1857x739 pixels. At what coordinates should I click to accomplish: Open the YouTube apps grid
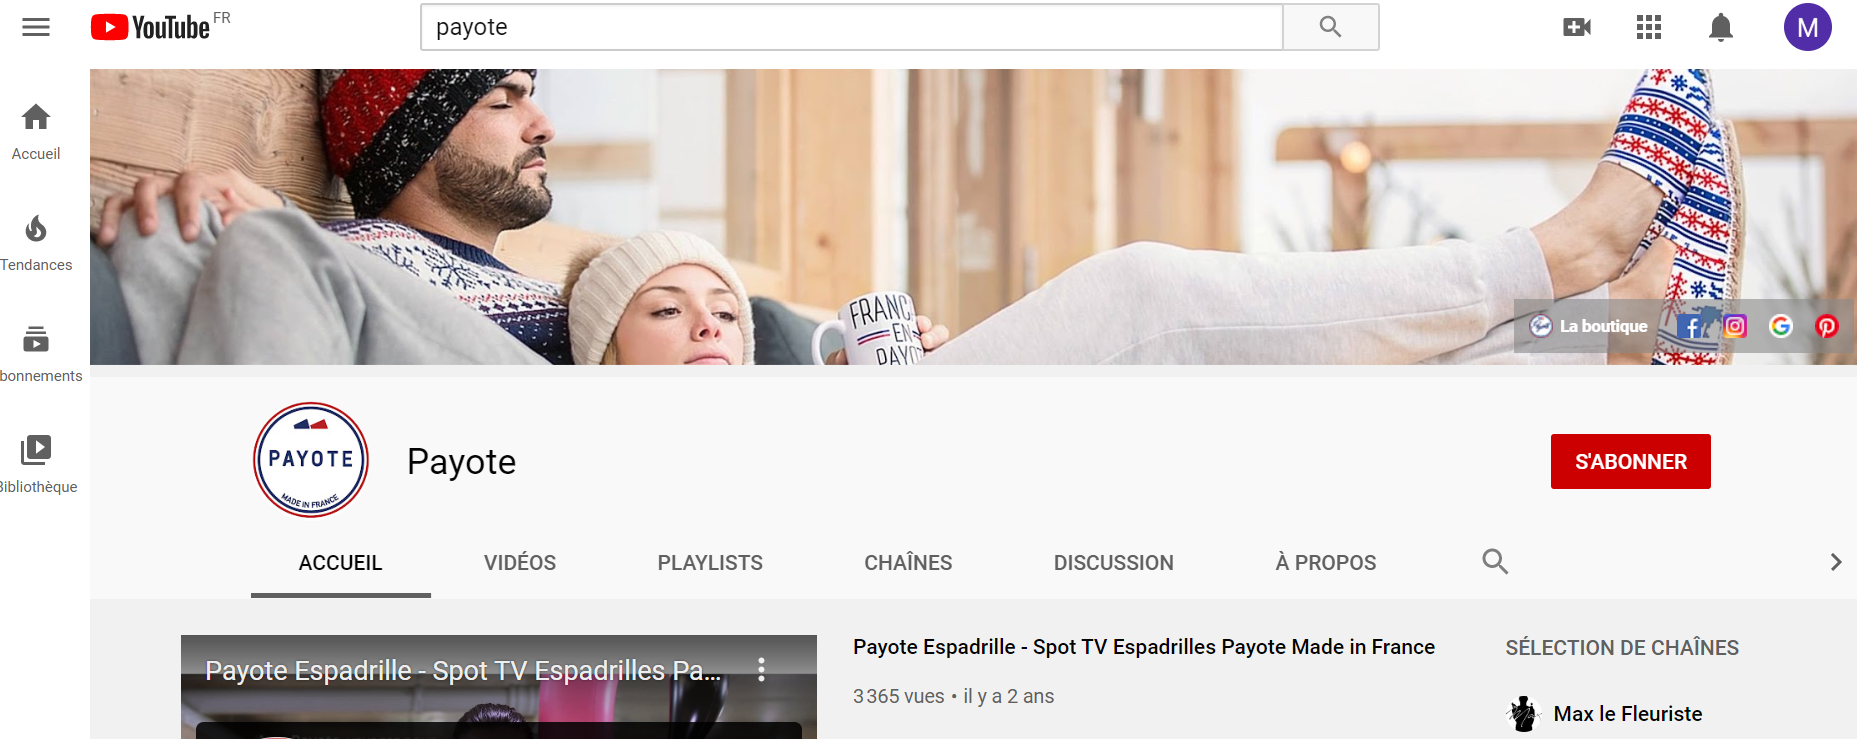(1649, 27)
